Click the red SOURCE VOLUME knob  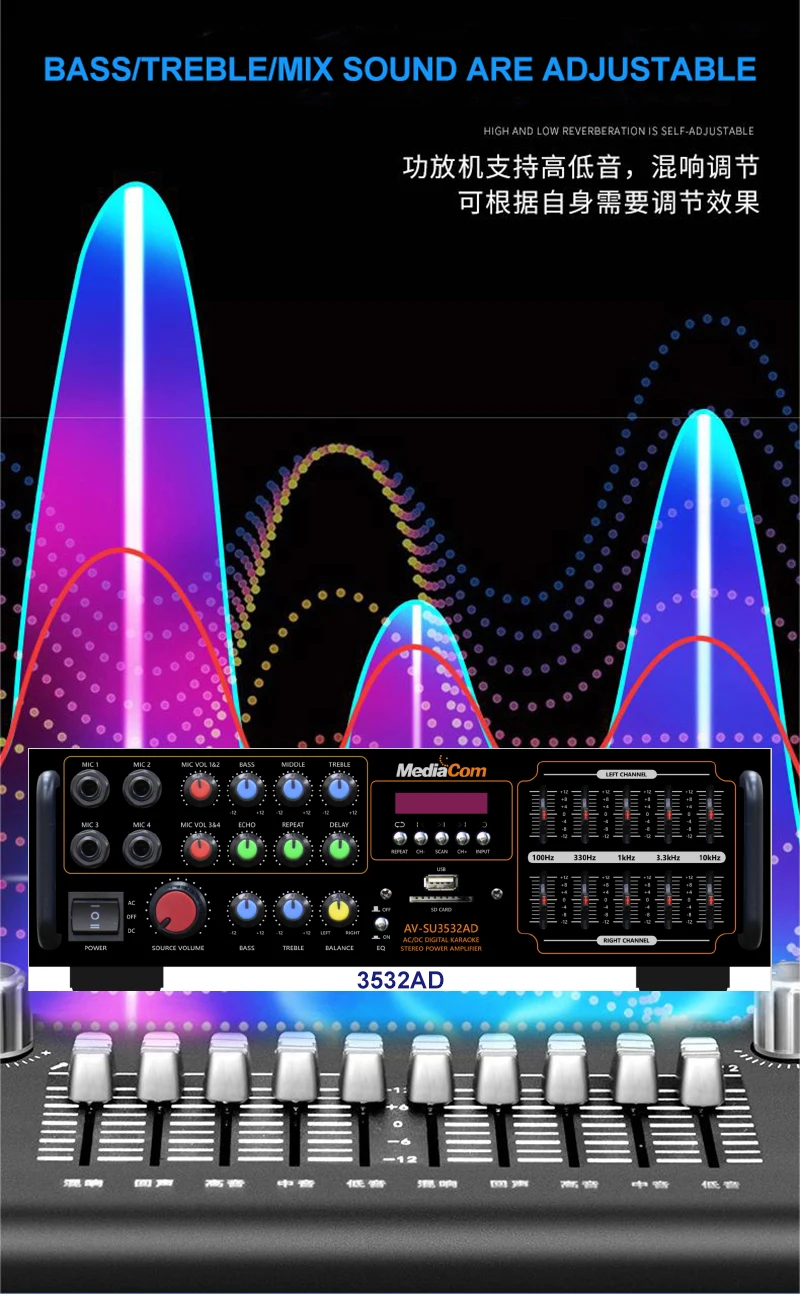pyautogui.click(x=176, y=910)
